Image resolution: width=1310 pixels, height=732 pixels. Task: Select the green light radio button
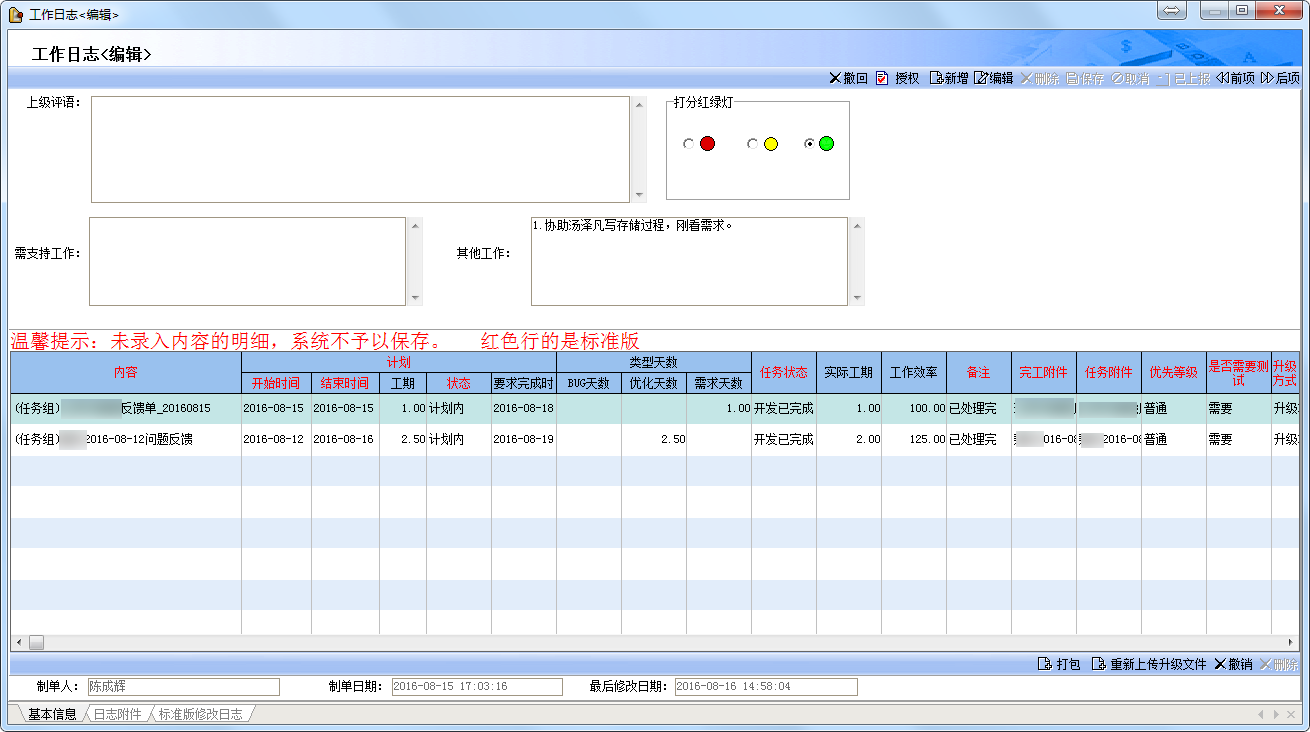coord(809,144)
